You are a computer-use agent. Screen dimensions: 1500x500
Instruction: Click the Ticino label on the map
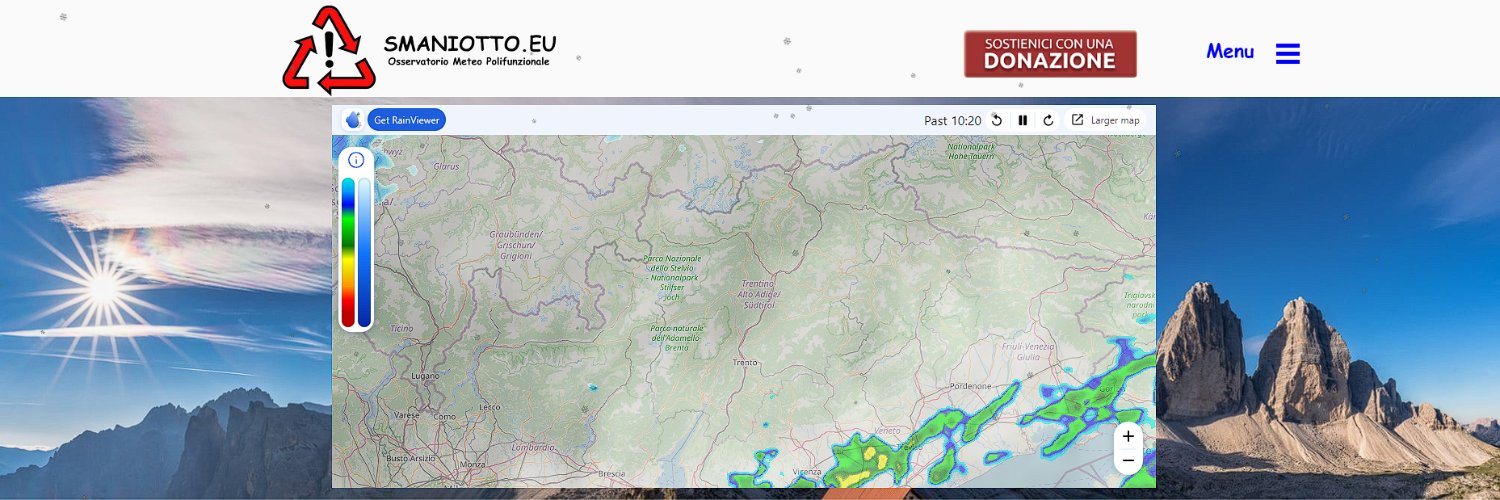tap(401, 328)
